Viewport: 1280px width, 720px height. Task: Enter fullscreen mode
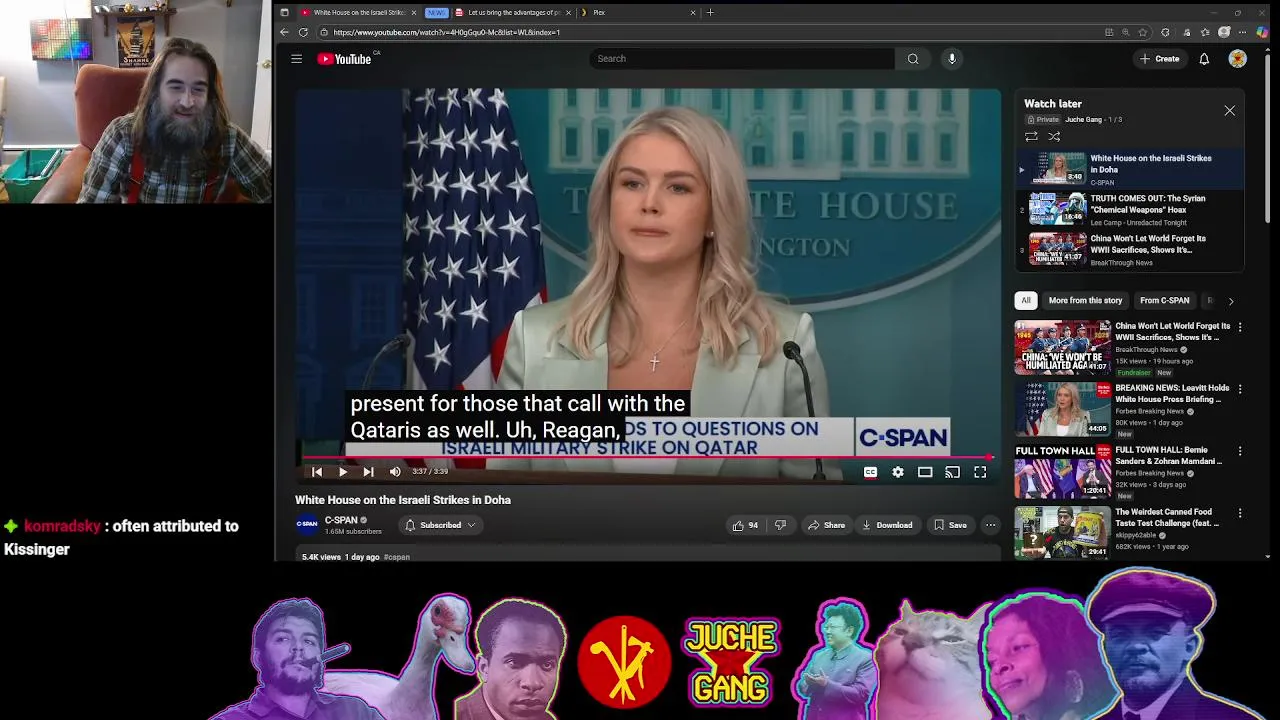980,472
